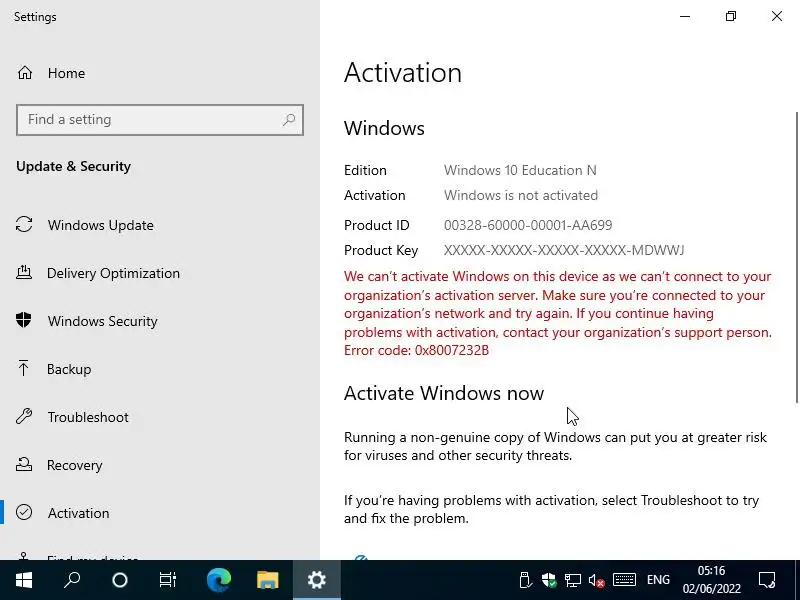Image resolution: width=800 pixels, height=600 pixels.
Task: Open the Windows Start menu
Action: click(24, 580)
